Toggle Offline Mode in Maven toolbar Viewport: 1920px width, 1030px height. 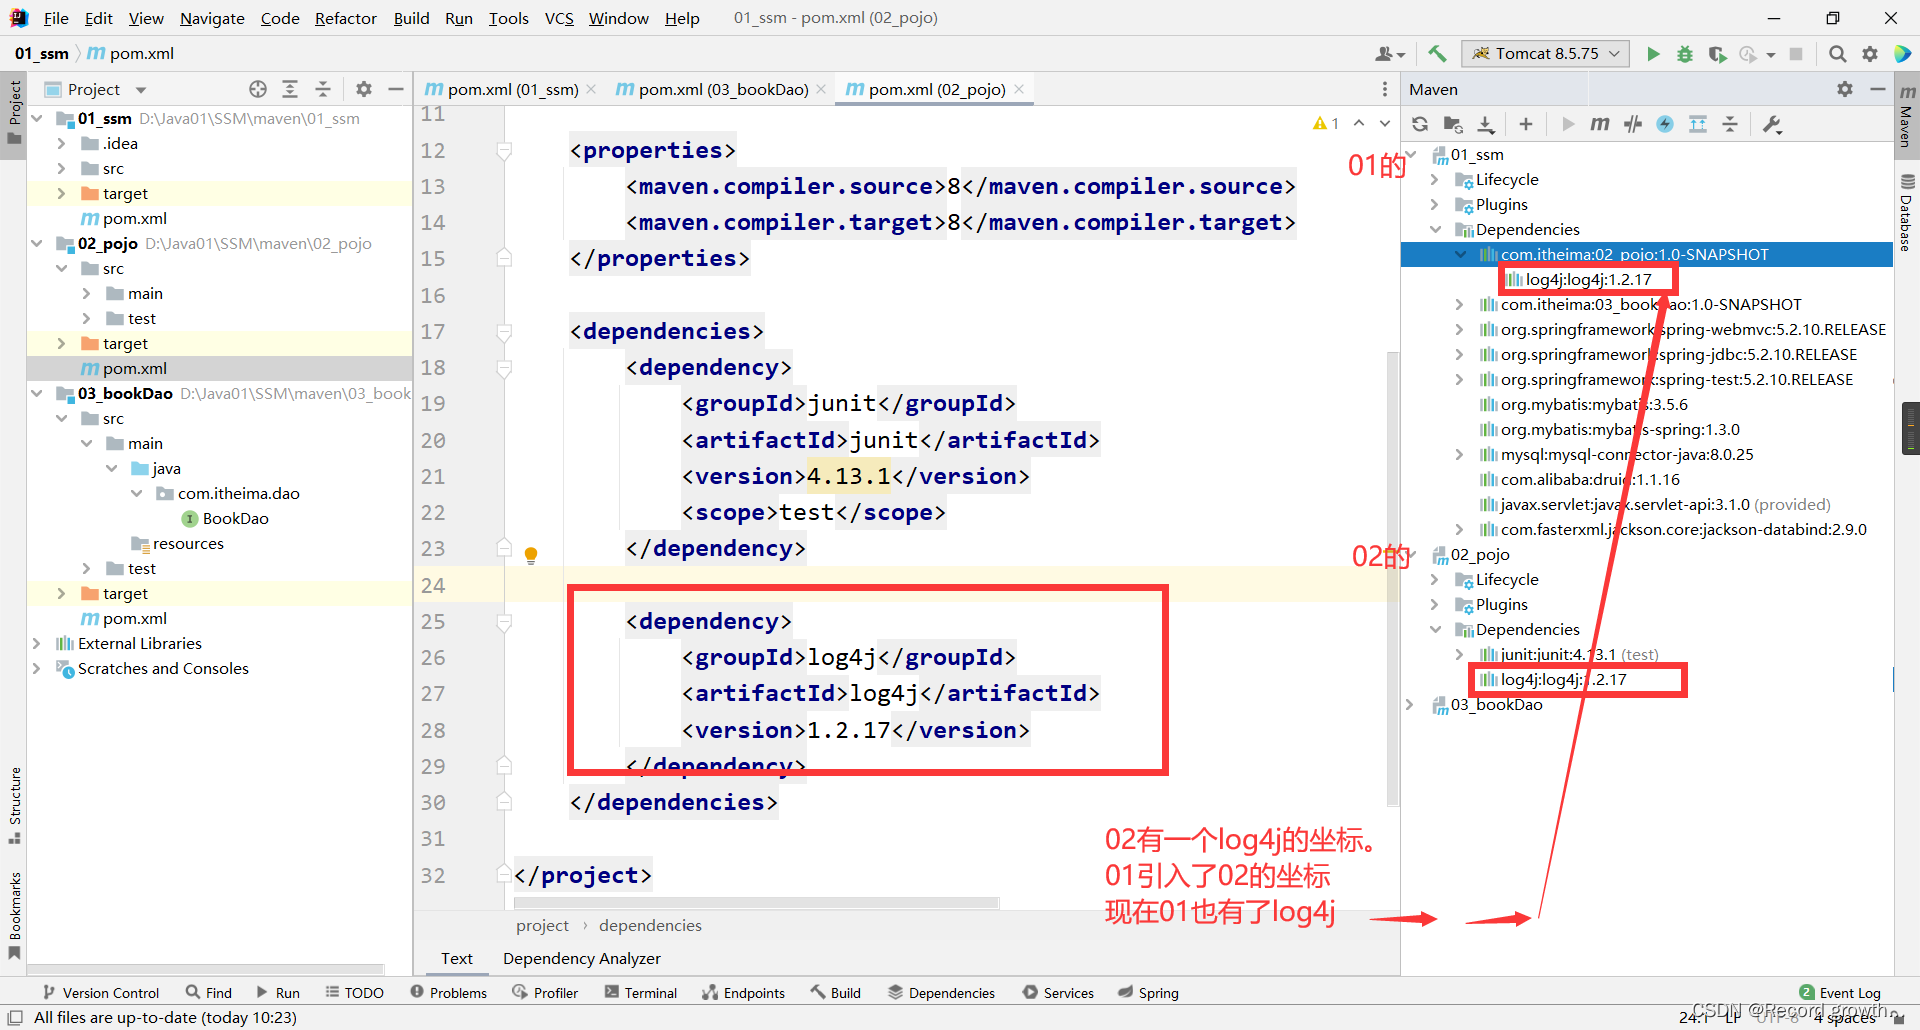point(1633,124)
